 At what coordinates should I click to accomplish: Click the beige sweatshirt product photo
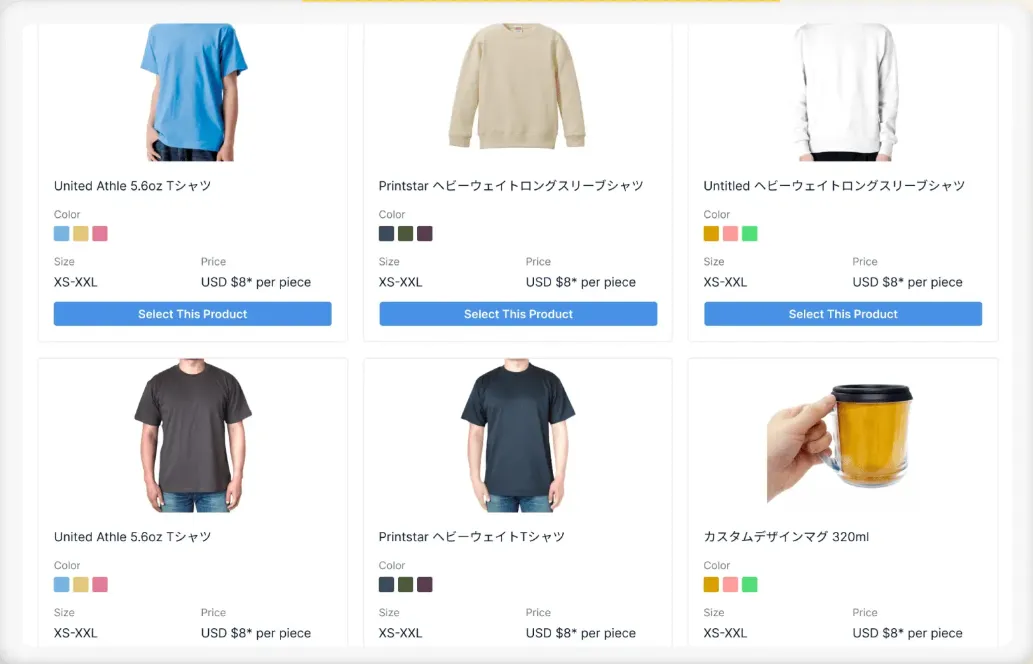click(517, 88)
